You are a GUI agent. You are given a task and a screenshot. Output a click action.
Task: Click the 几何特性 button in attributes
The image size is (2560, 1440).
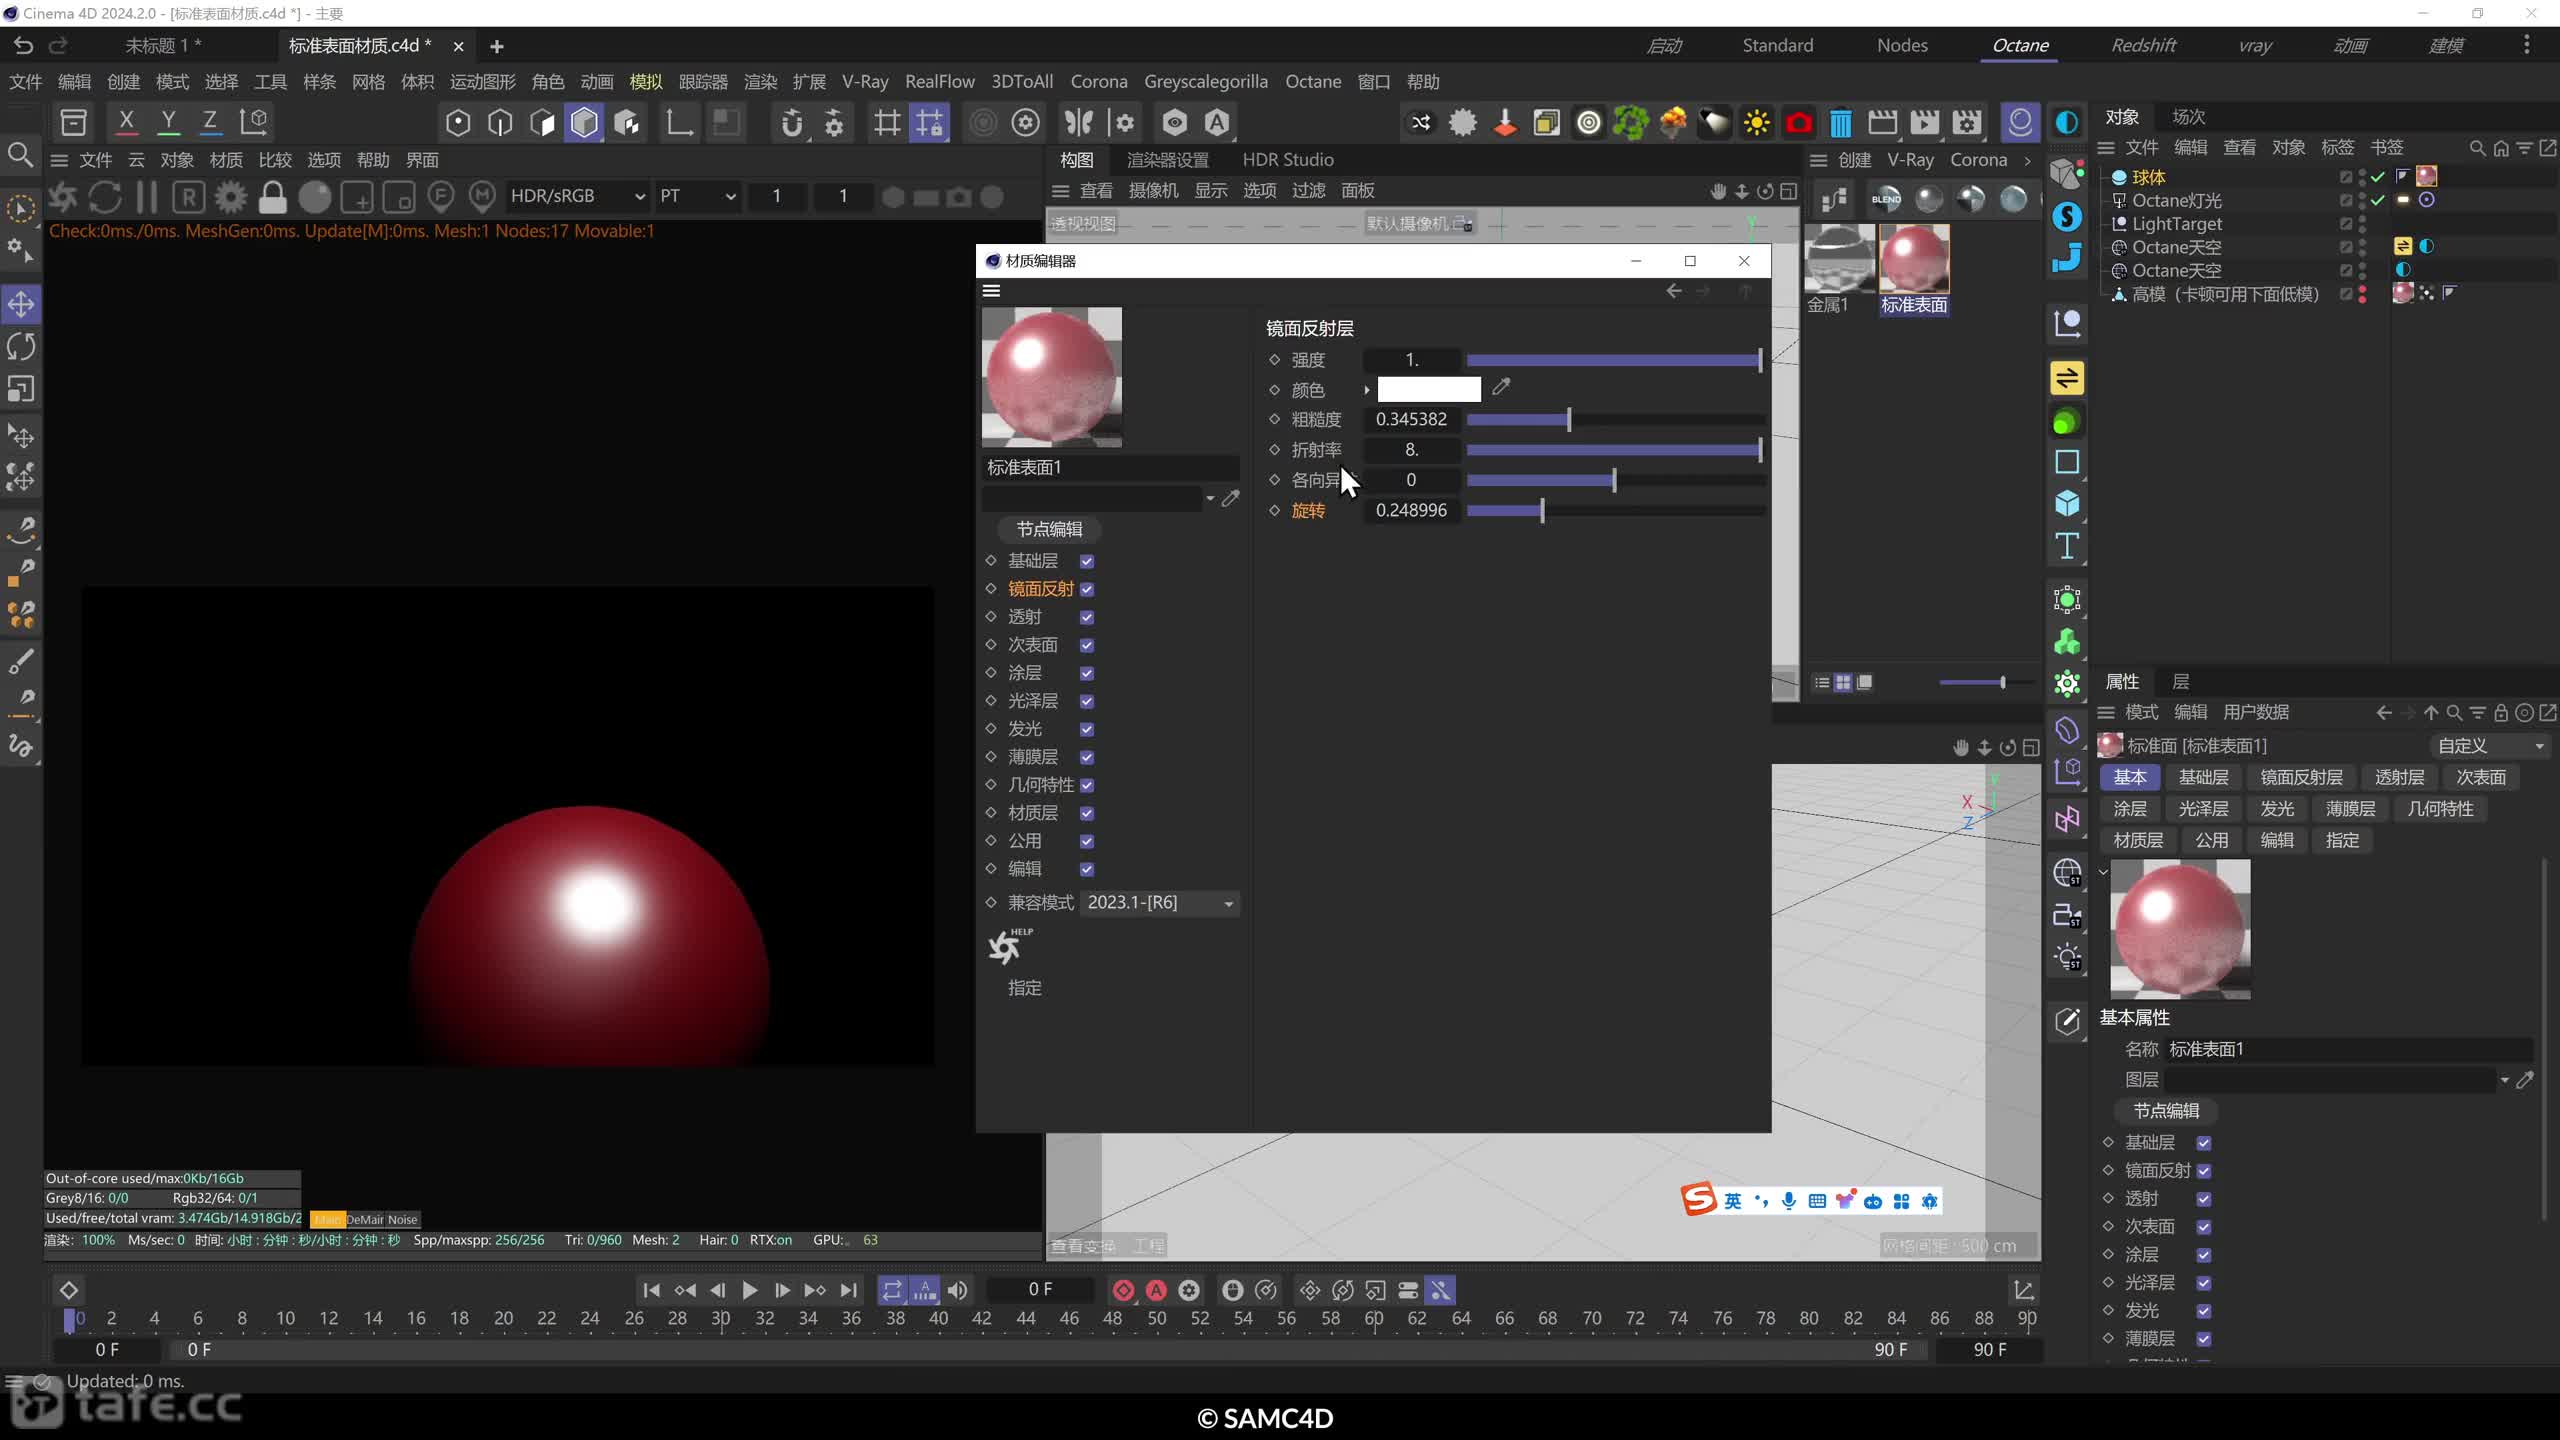[2440, 809]
